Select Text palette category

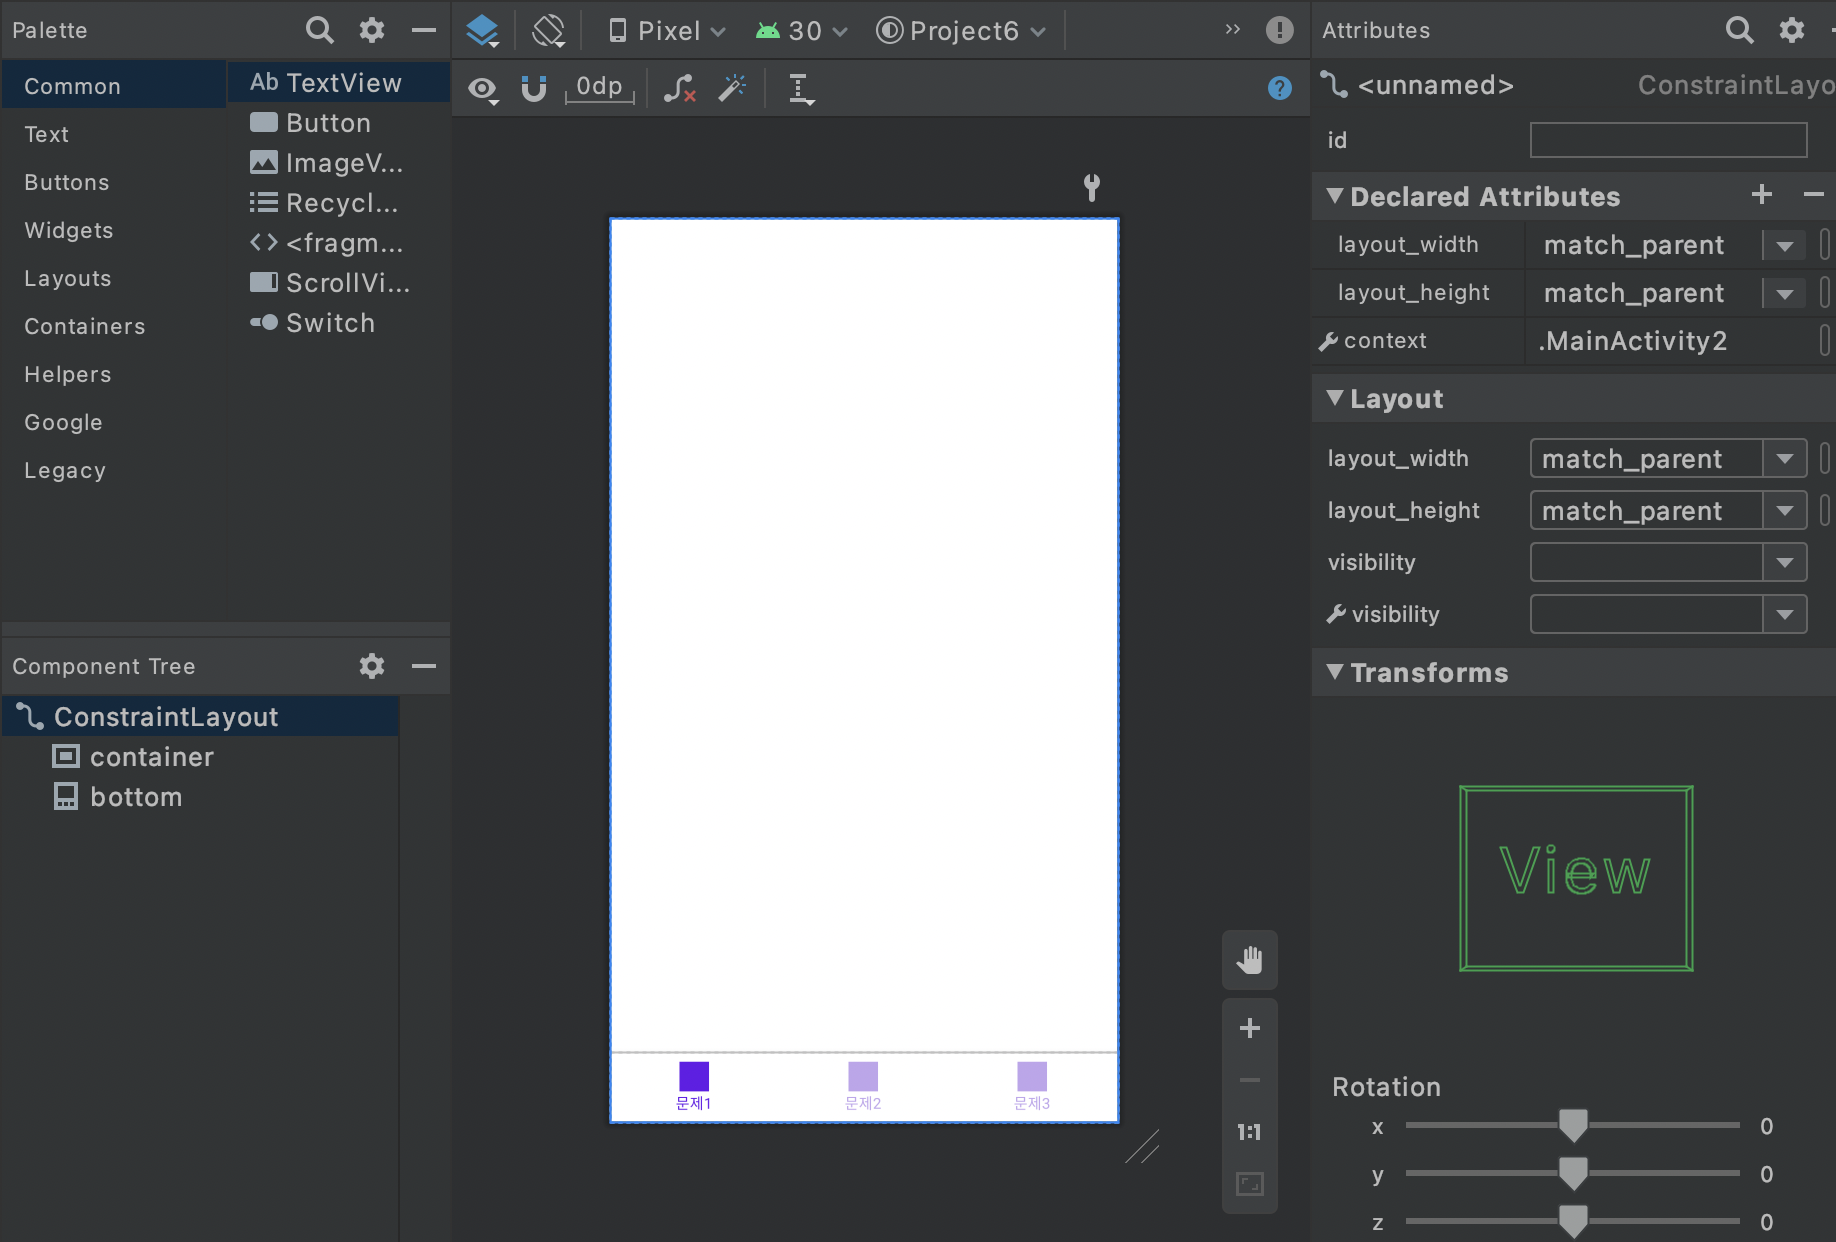[114, 134]
